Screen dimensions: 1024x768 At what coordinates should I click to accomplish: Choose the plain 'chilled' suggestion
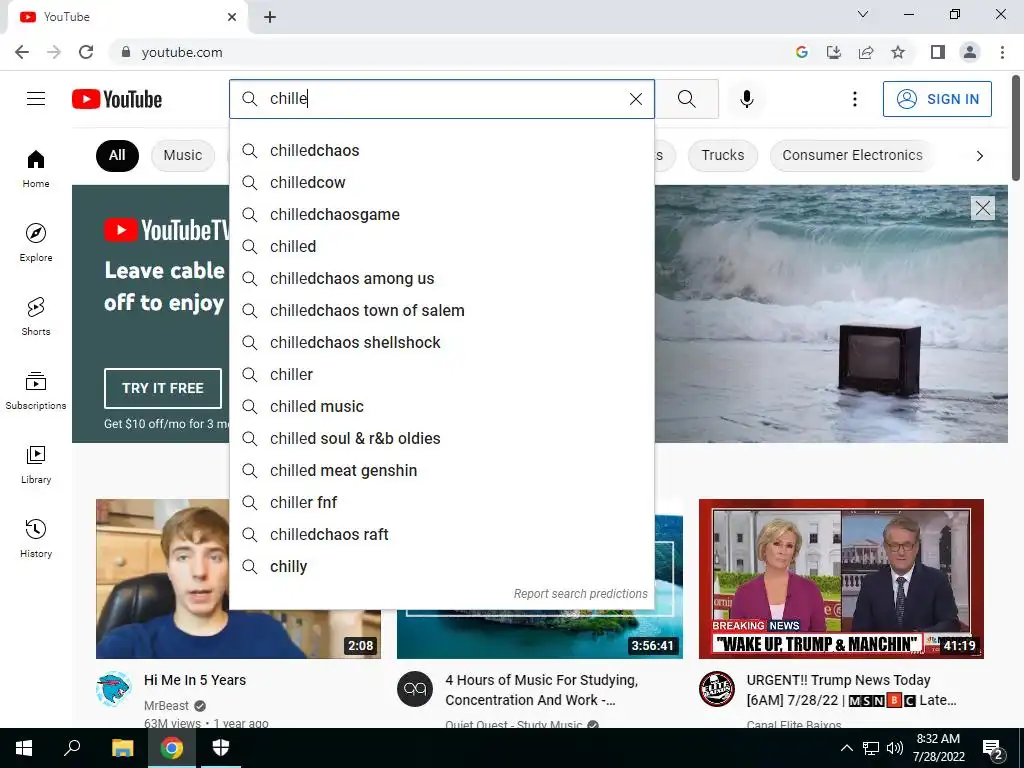441,246
